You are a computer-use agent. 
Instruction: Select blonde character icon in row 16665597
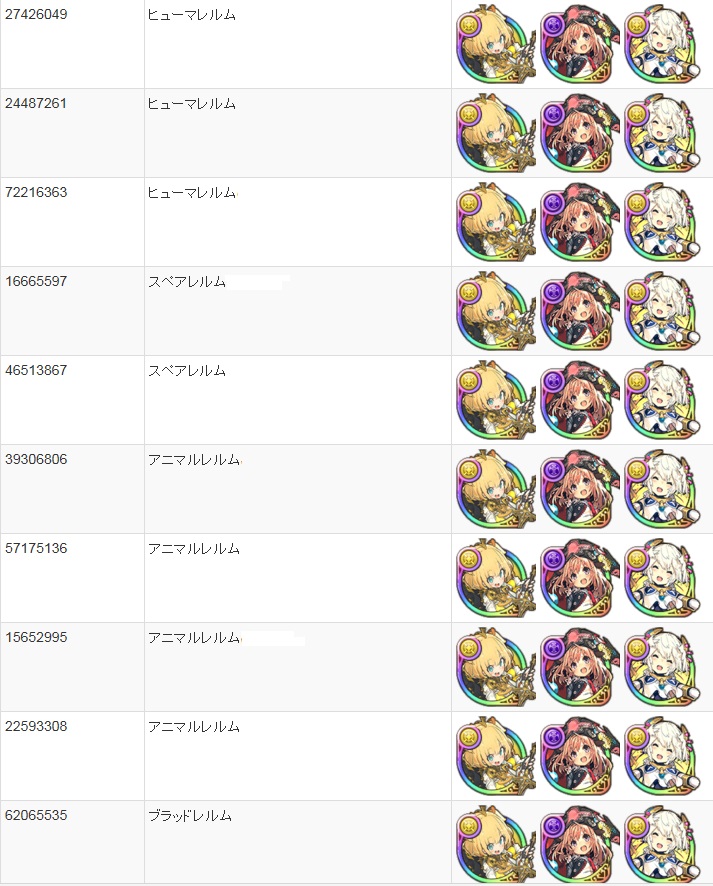point(495,312)
